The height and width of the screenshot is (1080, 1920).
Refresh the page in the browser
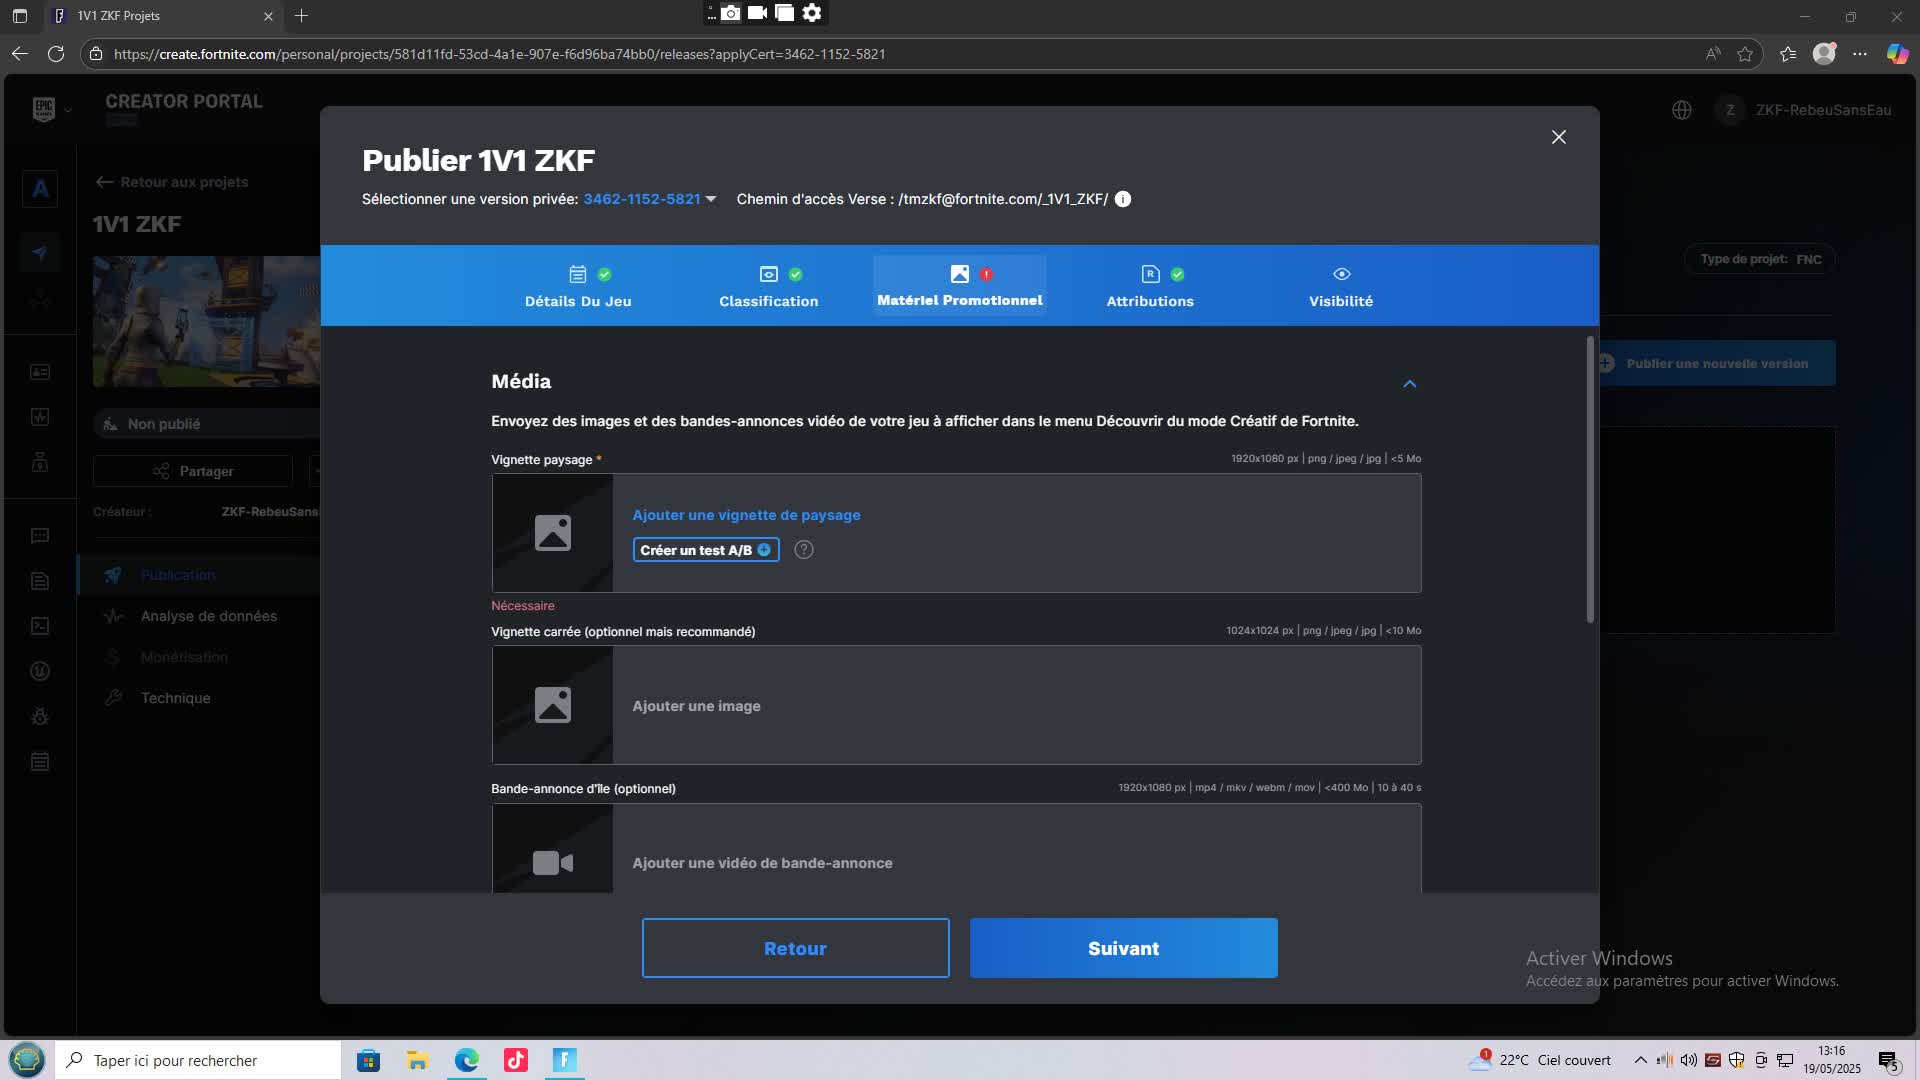(x=56, y=54)
